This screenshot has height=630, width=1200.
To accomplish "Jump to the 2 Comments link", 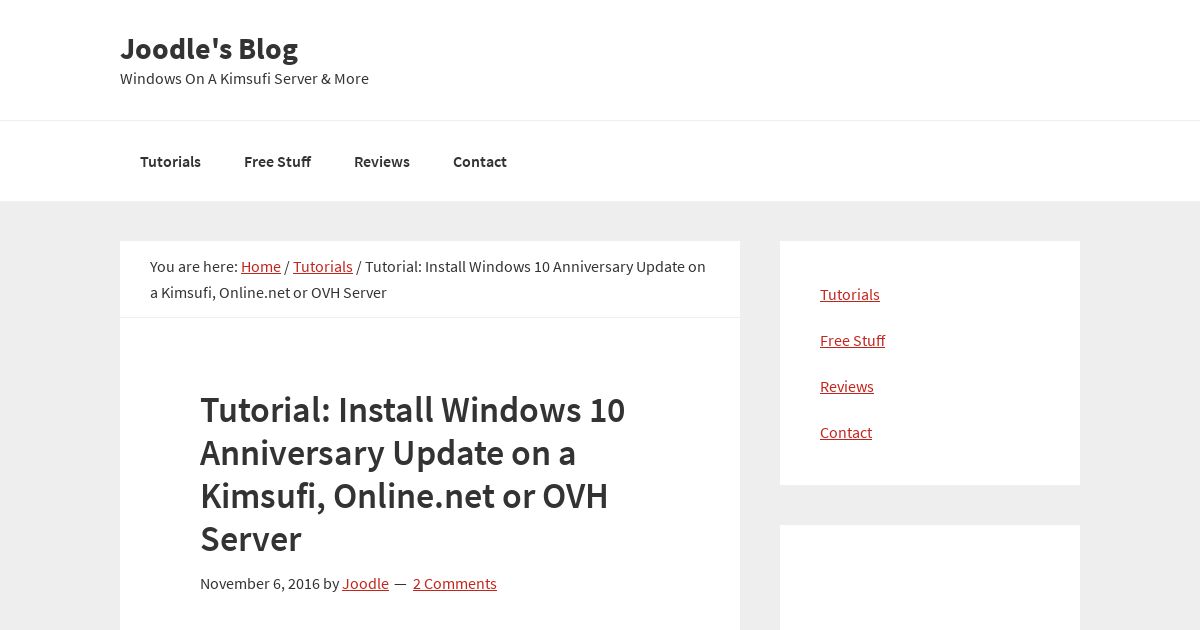I will tap(455, 583).
